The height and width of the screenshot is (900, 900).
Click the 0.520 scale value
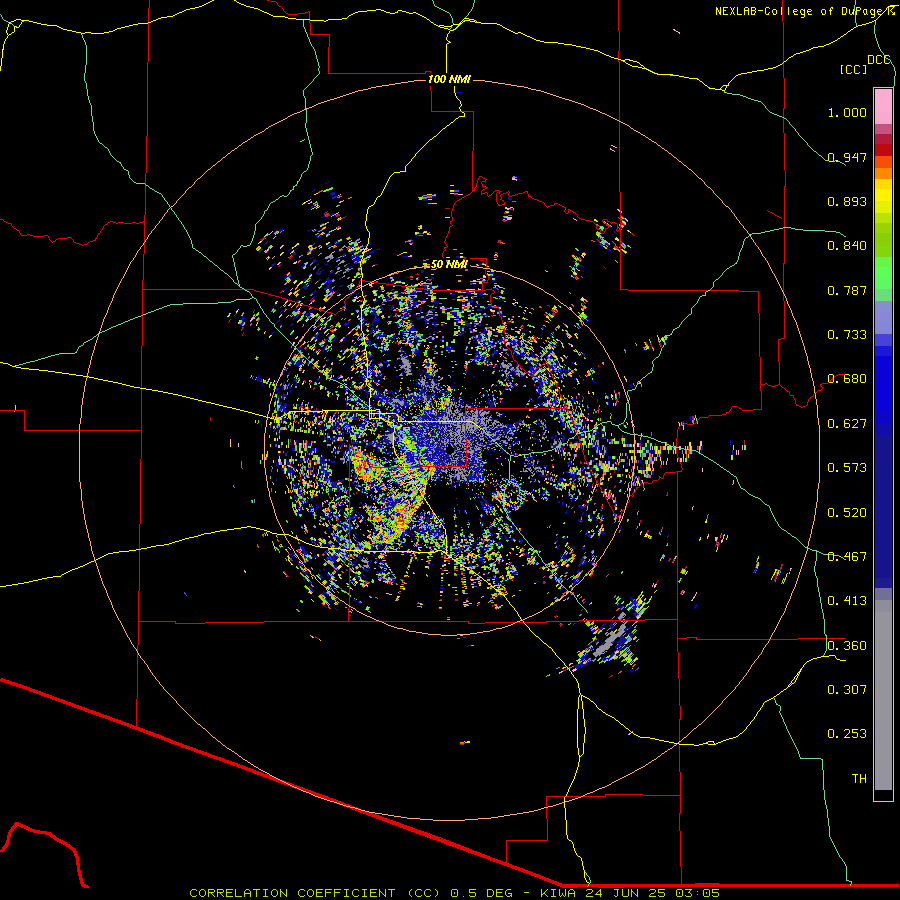pos(847,513)
